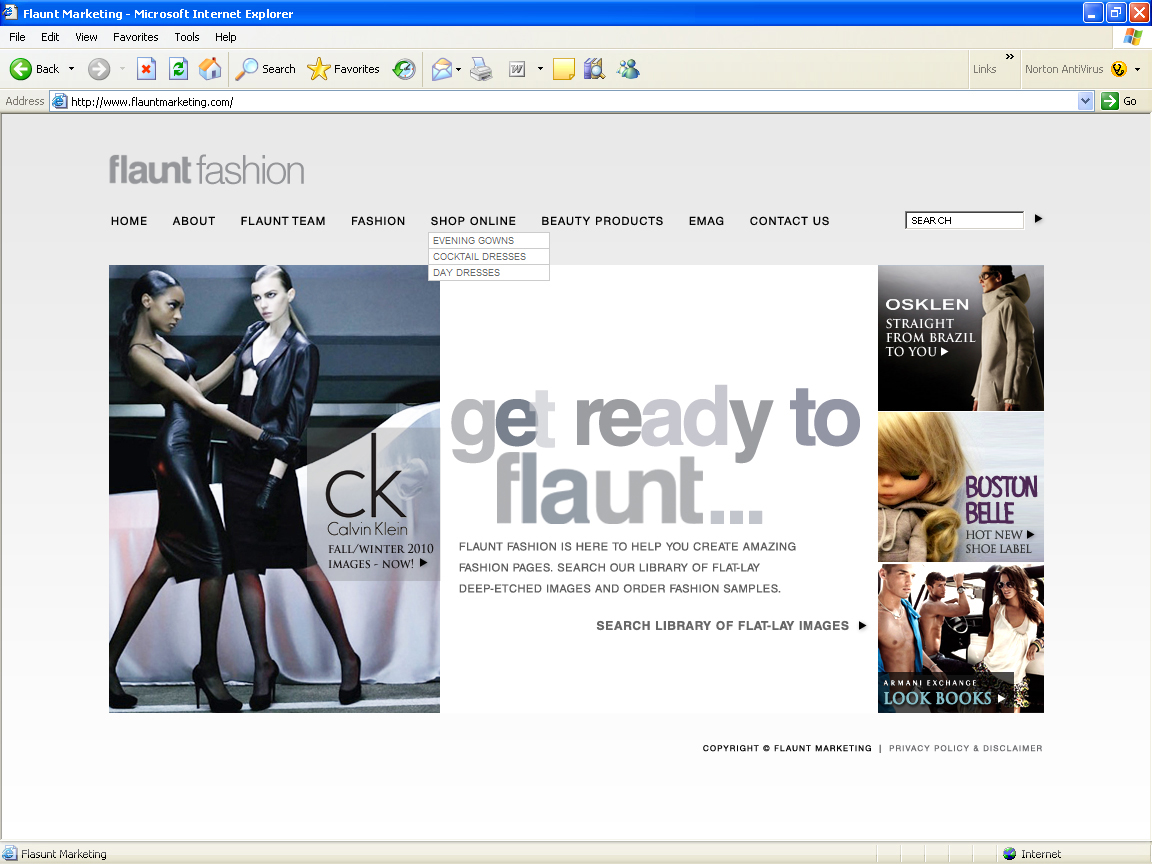Screen dimensions: 1152x864
Task: Open the Favorites menu
Action: pyautogui.click(x=135, y=37)
